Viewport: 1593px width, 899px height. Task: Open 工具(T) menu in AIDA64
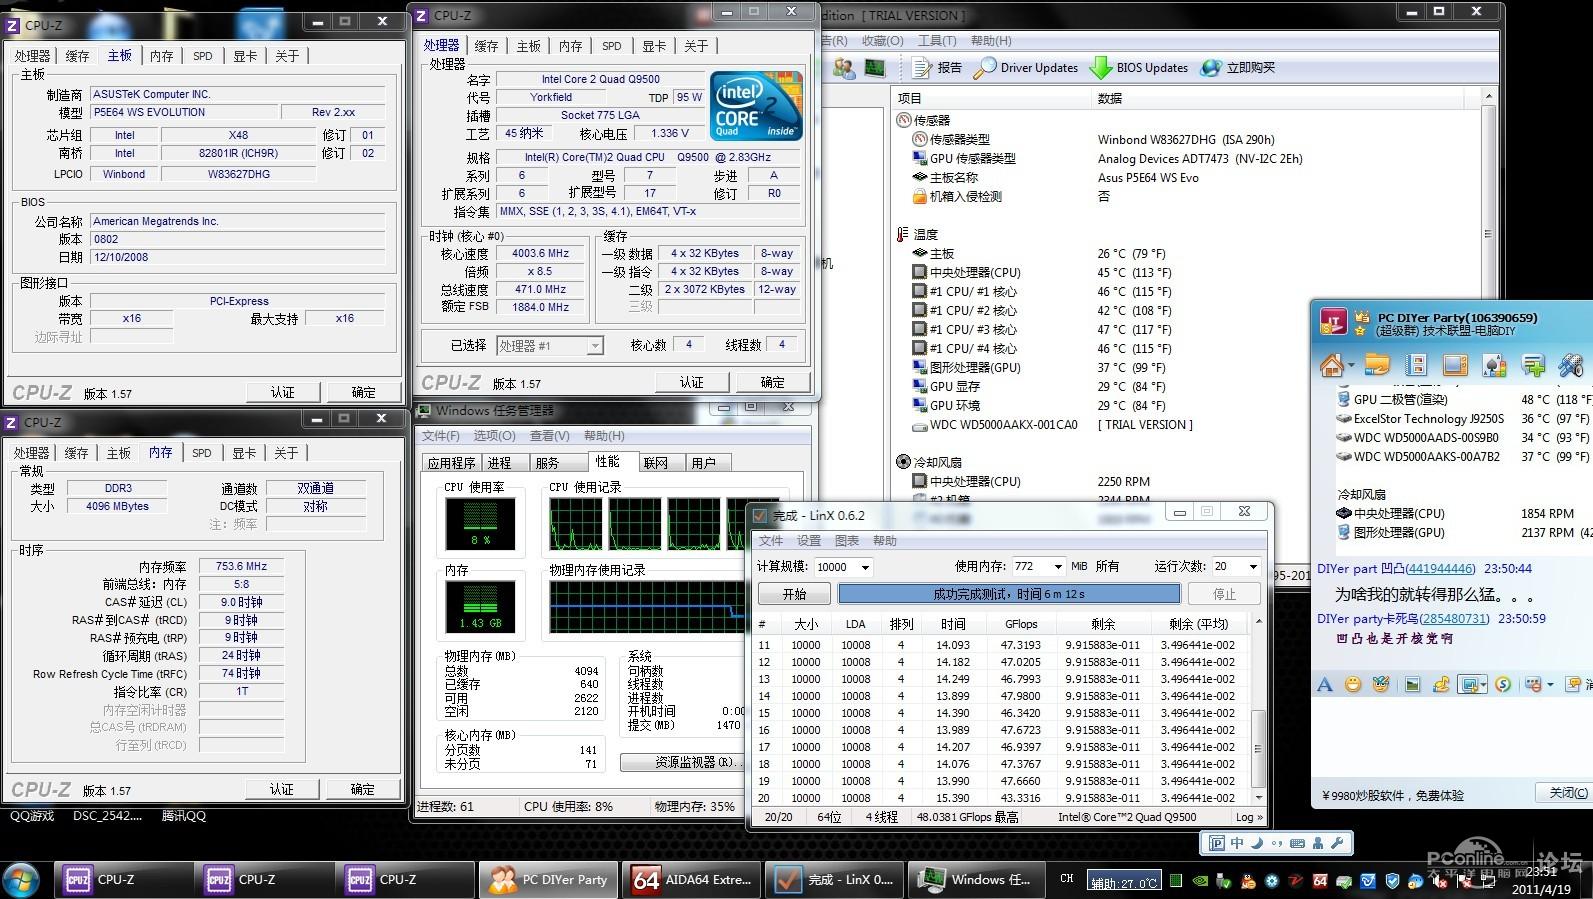(937, 41)
